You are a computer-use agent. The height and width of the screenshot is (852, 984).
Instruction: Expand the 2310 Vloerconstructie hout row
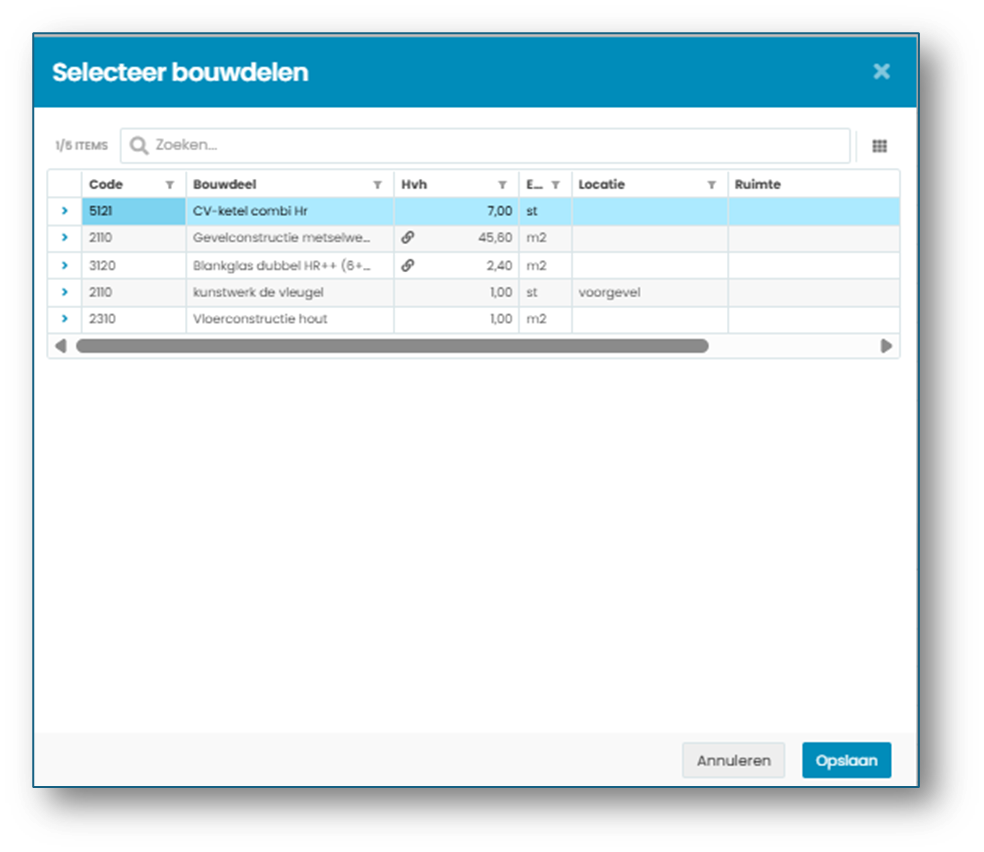[65, 319]
